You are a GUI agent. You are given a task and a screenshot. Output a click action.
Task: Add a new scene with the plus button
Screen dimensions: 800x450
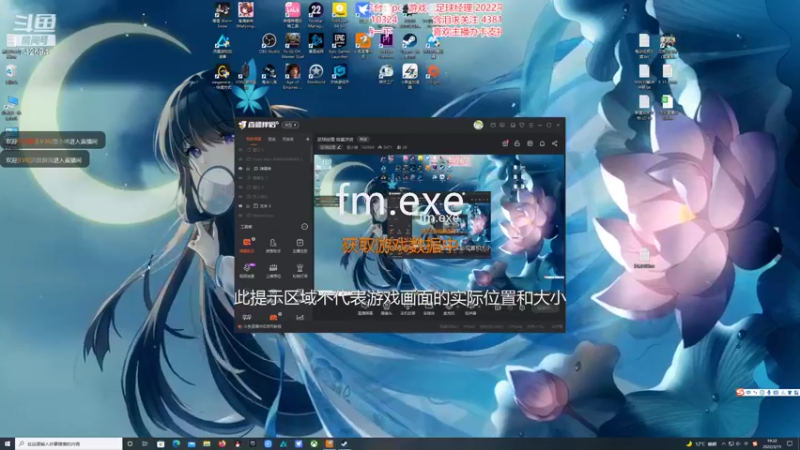(x=307, y=139)
